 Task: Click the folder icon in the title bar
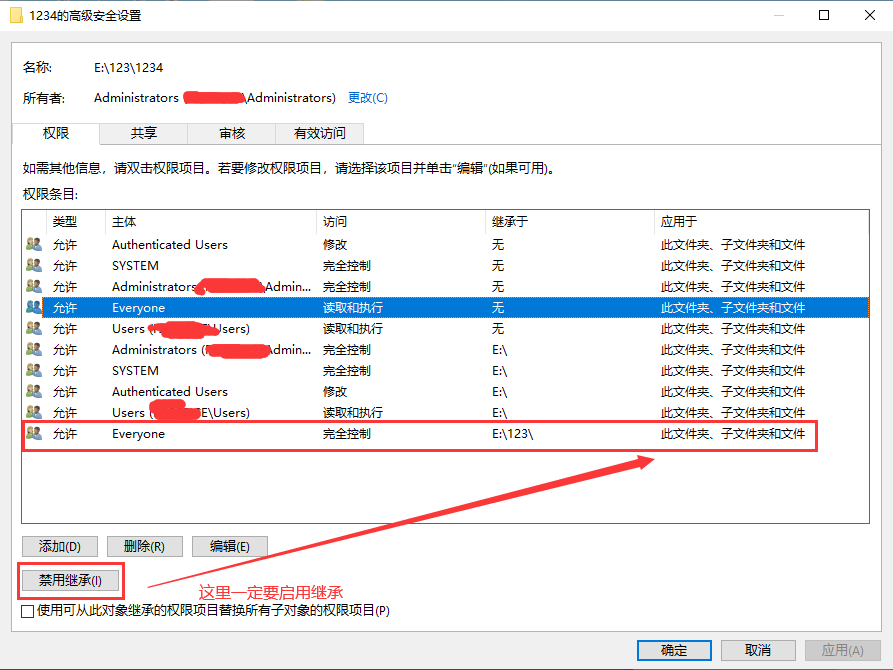click(x=16, y=14)
